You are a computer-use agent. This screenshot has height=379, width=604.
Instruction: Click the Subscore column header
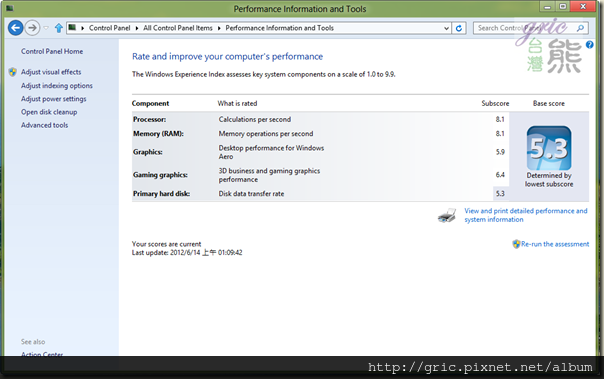click(495, 103)
